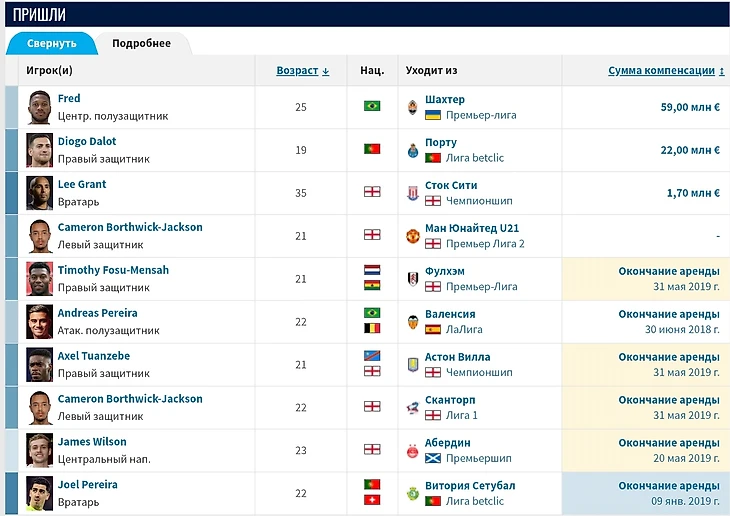The height and width of the screenshot is (516, 730).
Task: Open Fred's player profile link
Action: (x=69, y=99)
